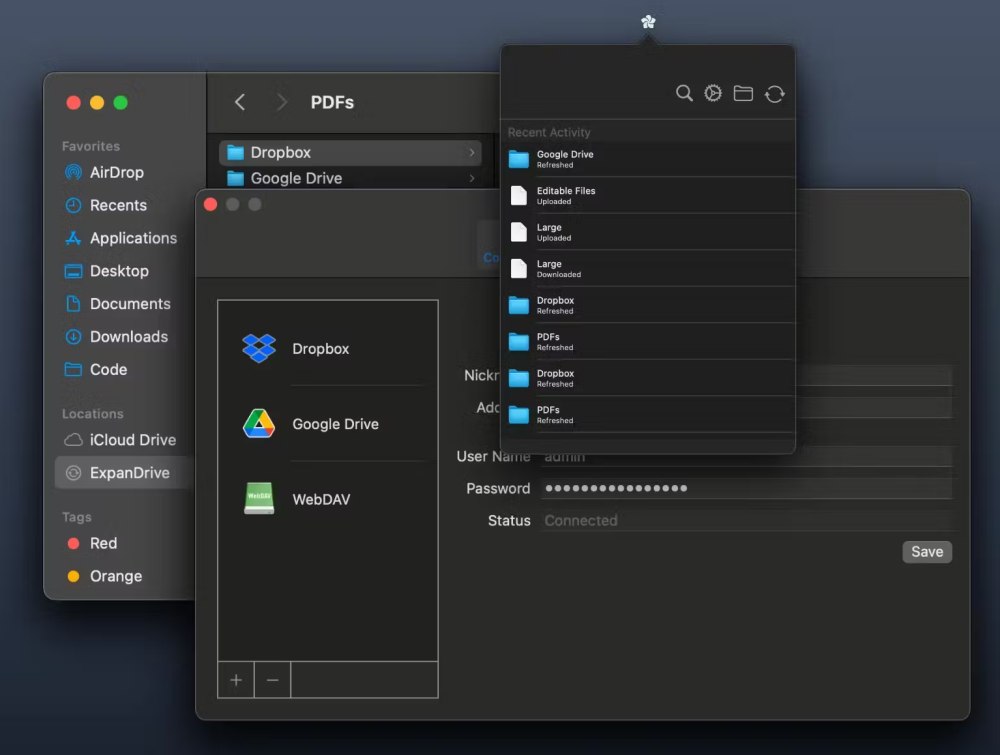This screenshot has height=755, width=1000.
Task: Click the PDFs title in Finder
Action: [332, 102]
